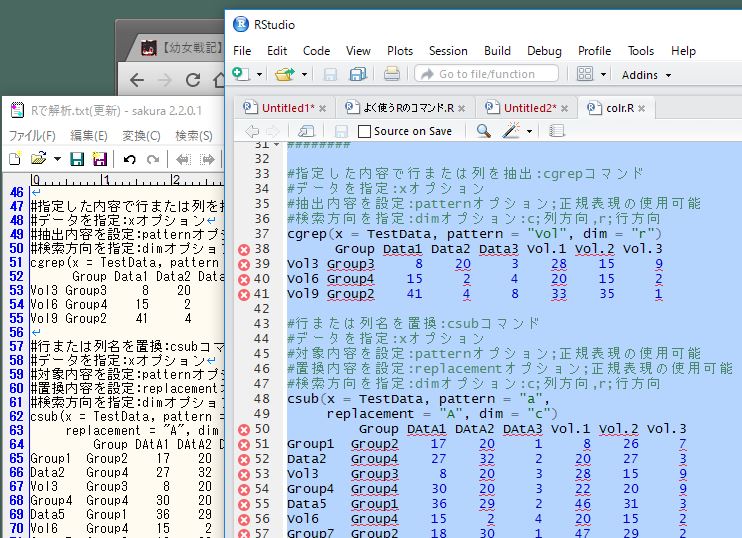742x538 pixels.
Task: Select the colr.R tab
Action: pyautogui.click(x=619, y=108)
